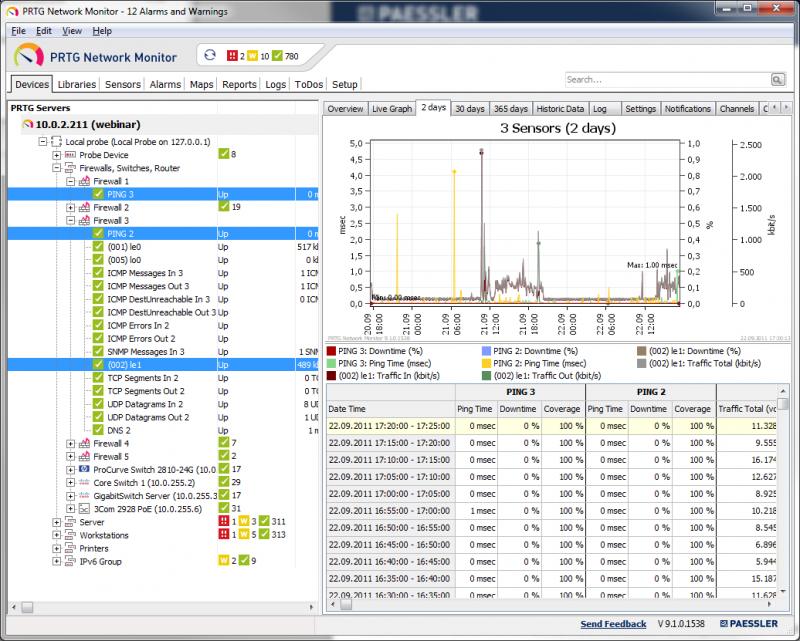
Task: Collapse the Firewall 3 node
Action: [x=70, y=220]
